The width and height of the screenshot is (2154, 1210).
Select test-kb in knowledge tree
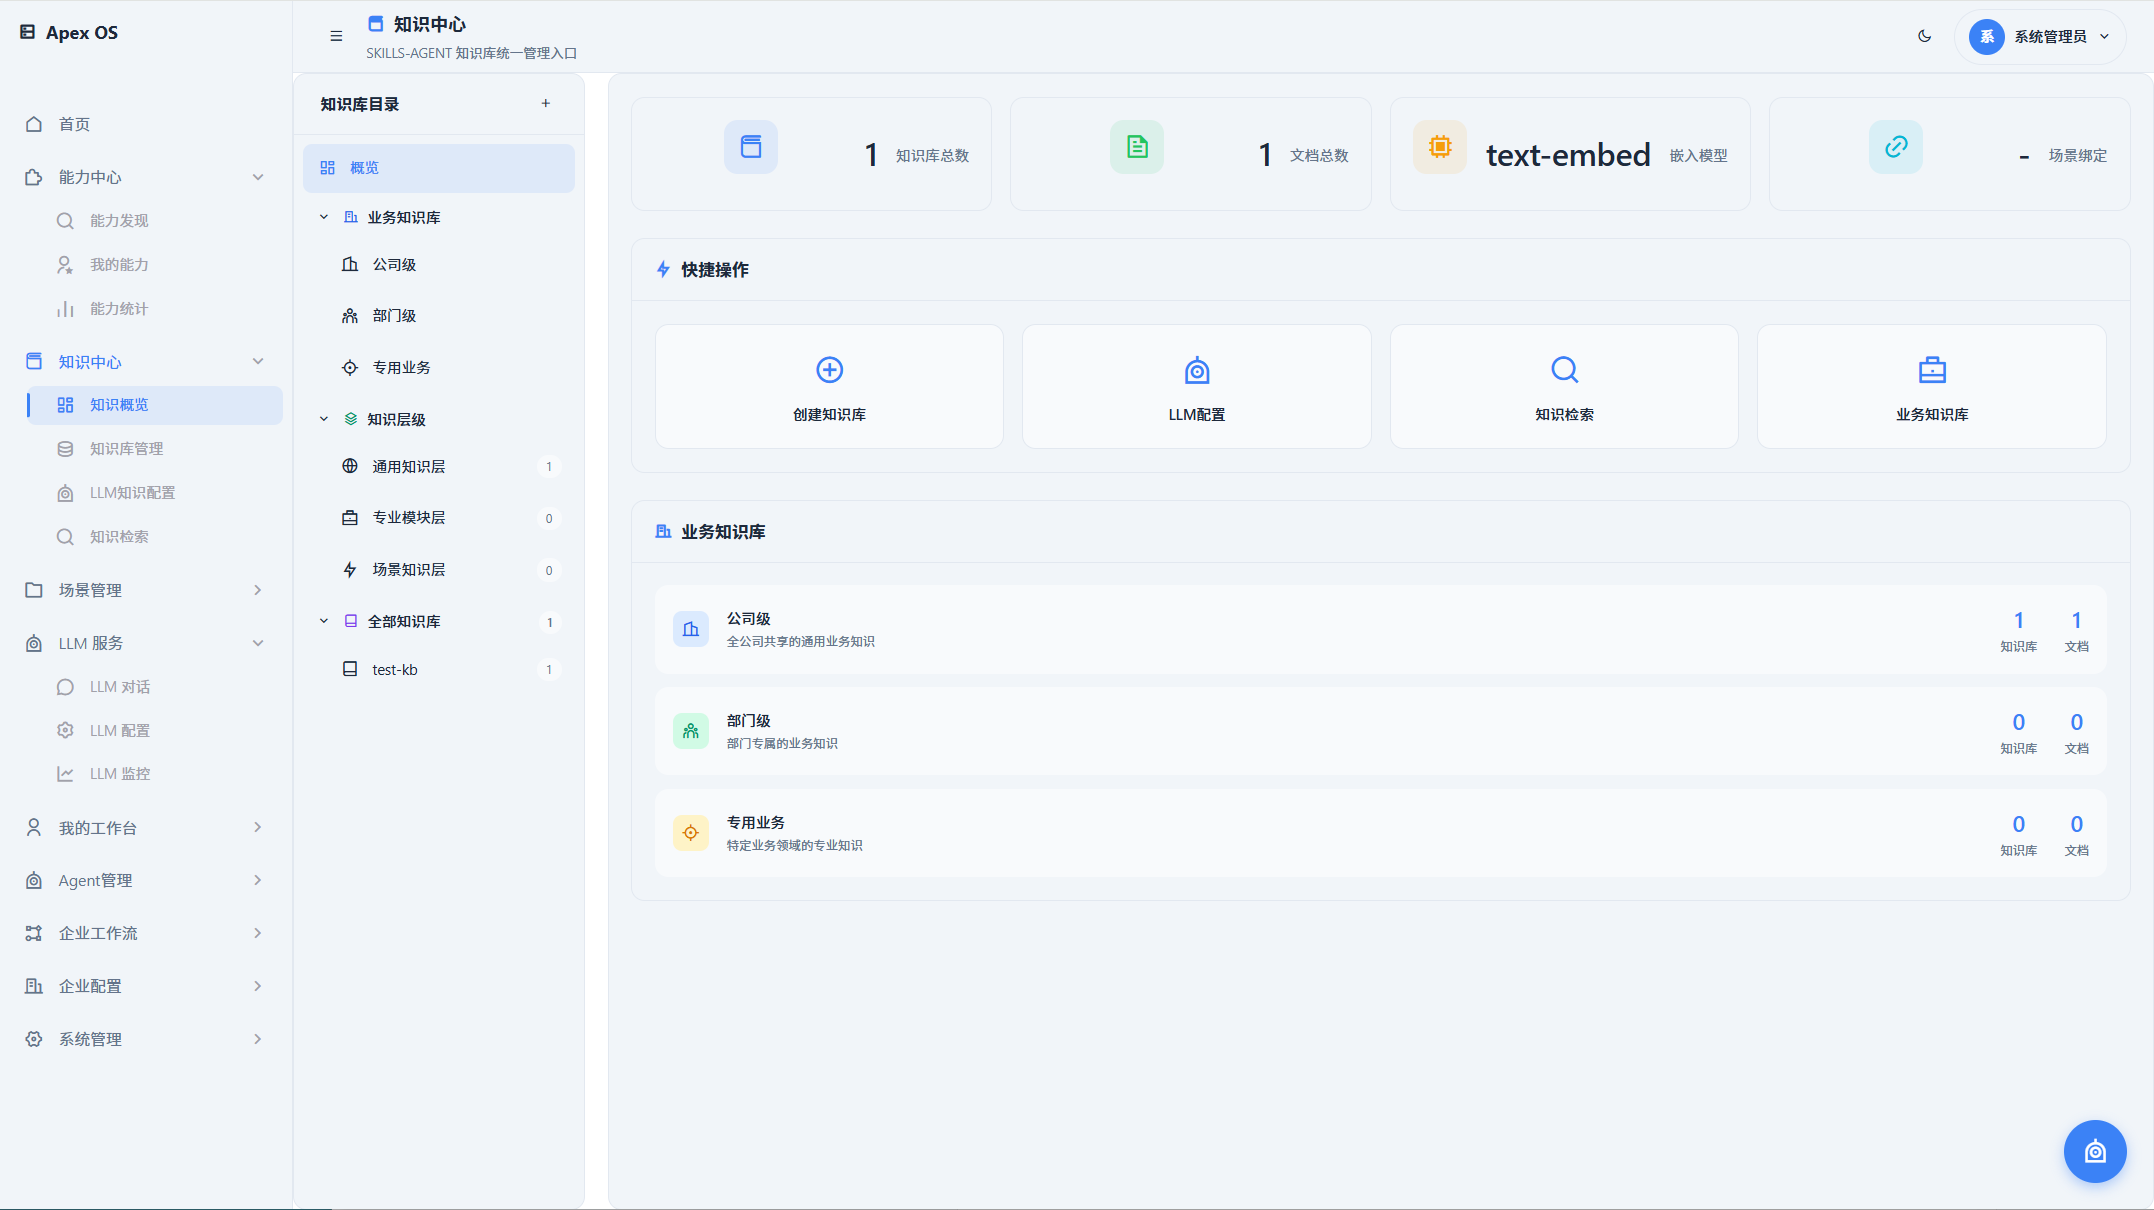[x=395, y=670]
